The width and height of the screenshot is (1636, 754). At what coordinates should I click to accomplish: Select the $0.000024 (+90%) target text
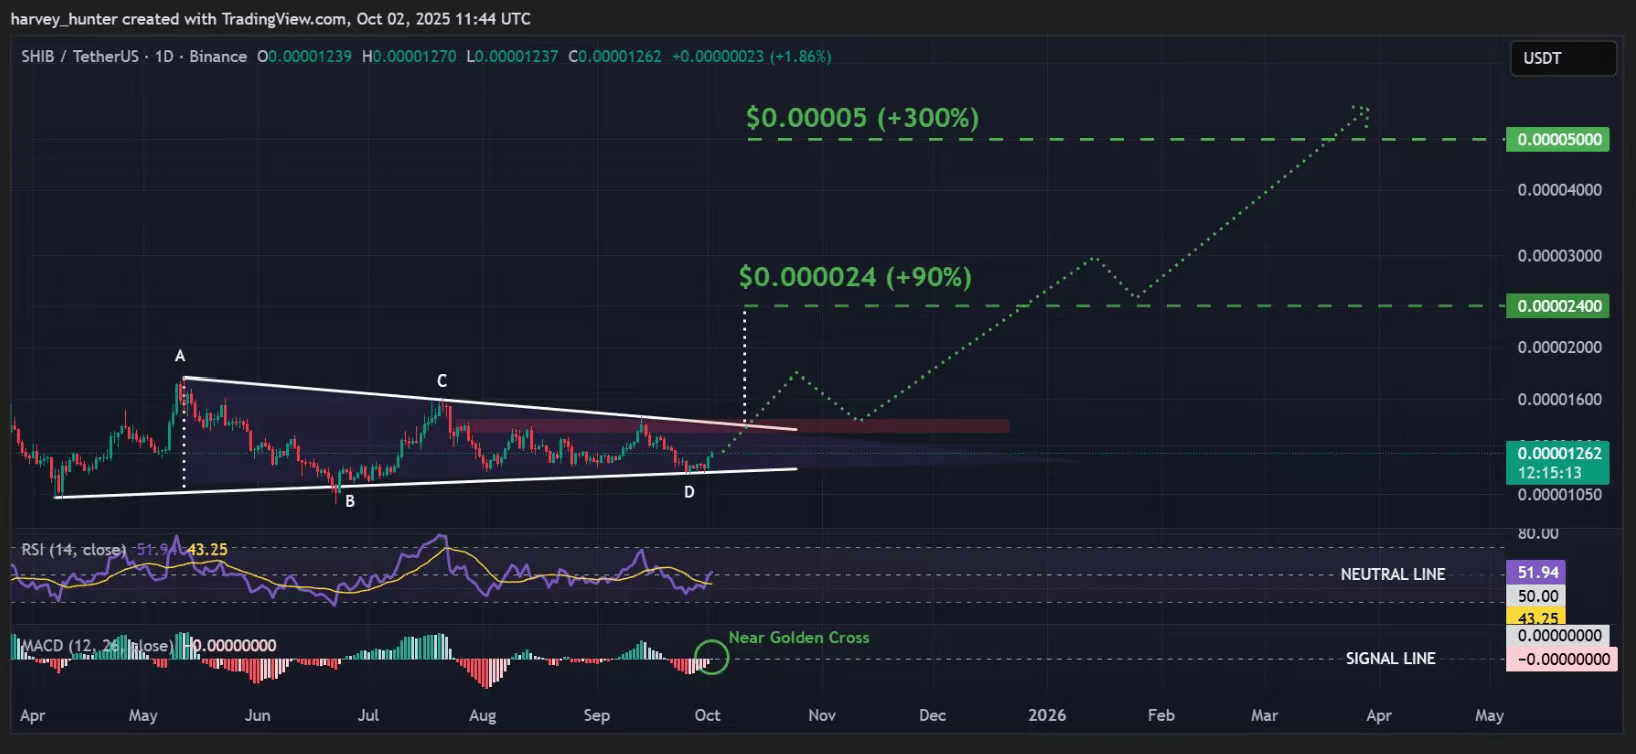(855, 277)
